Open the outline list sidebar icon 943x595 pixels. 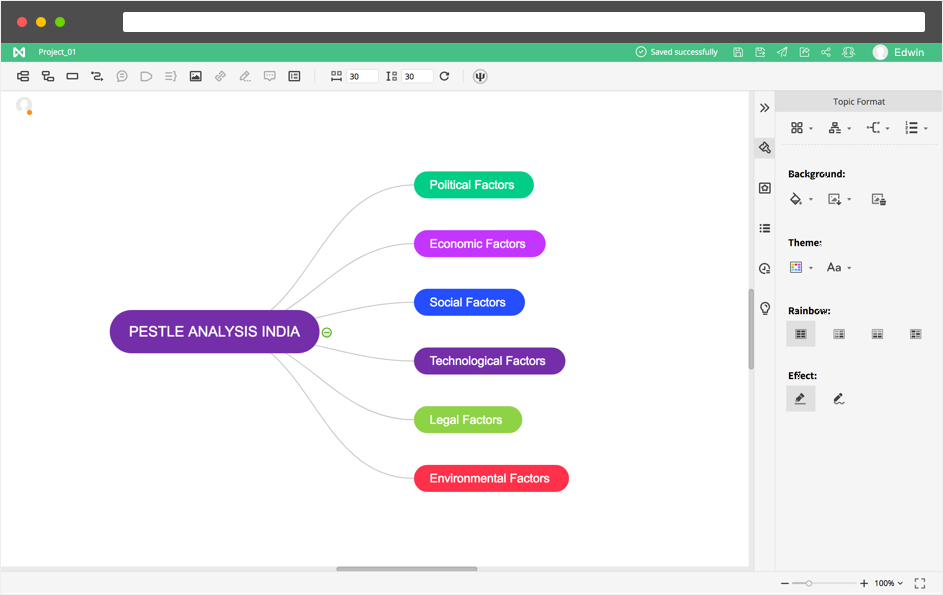765,228
